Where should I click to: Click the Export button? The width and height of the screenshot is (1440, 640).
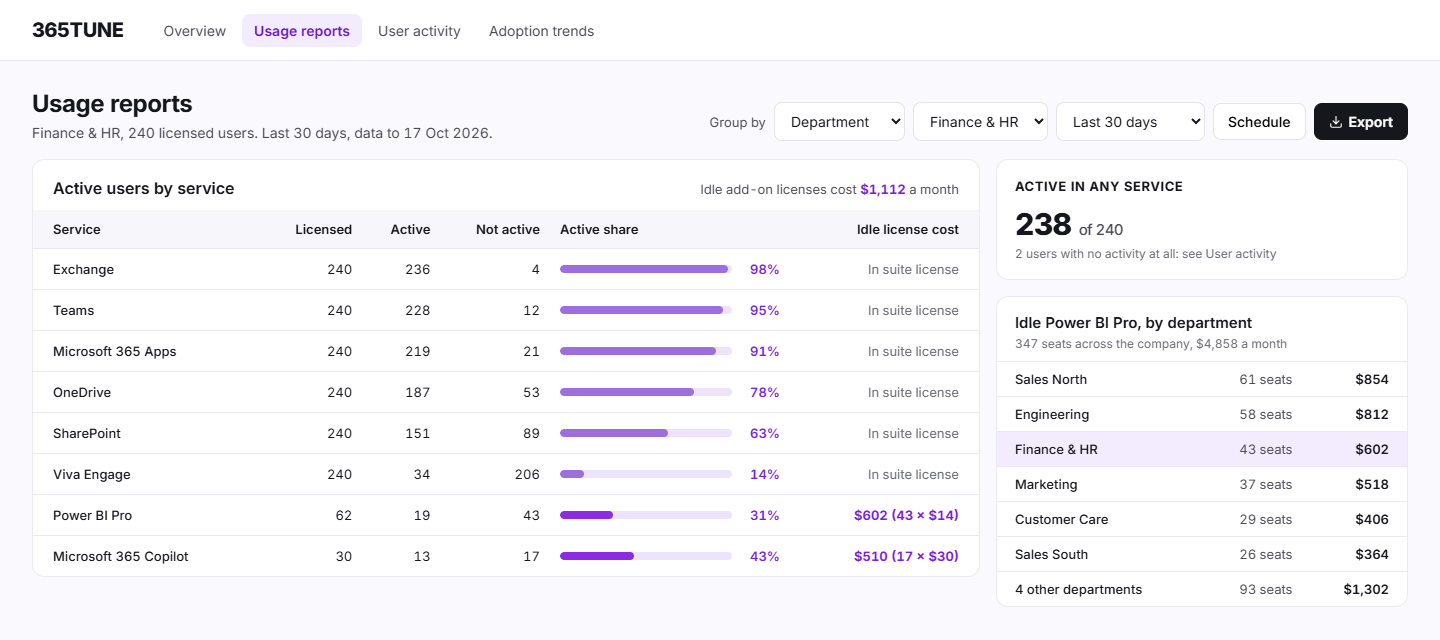tap(1360, 122)
